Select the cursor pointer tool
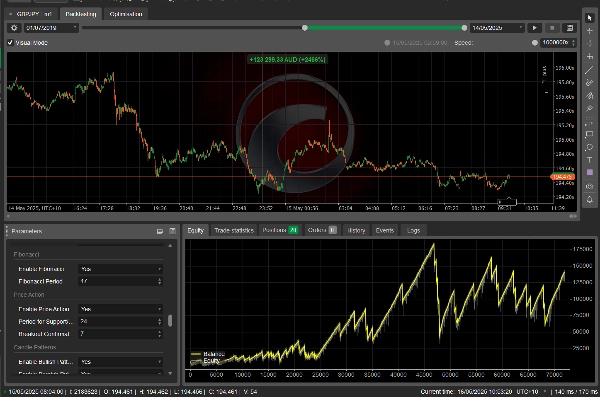600x397 pixels. tap(590, 18)
